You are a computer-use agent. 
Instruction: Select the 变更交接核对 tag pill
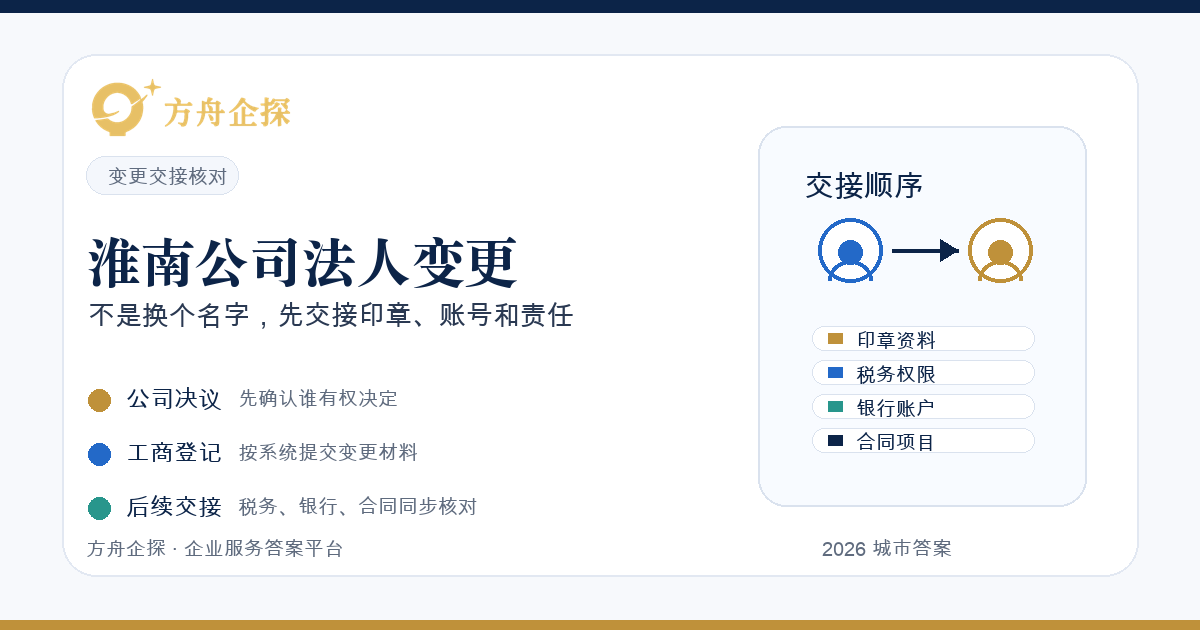point(162,176)
